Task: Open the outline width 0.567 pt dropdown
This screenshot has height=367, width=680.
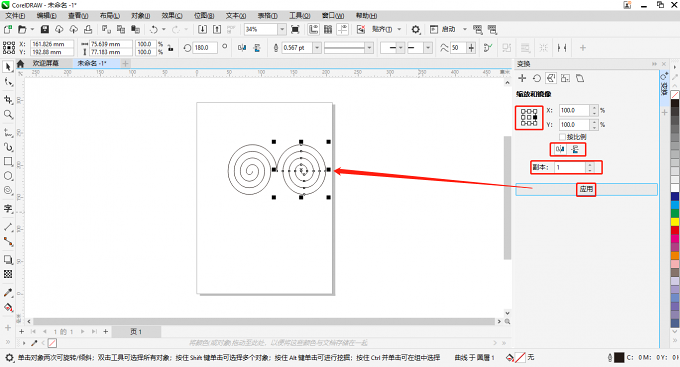Action: (317, 48)
